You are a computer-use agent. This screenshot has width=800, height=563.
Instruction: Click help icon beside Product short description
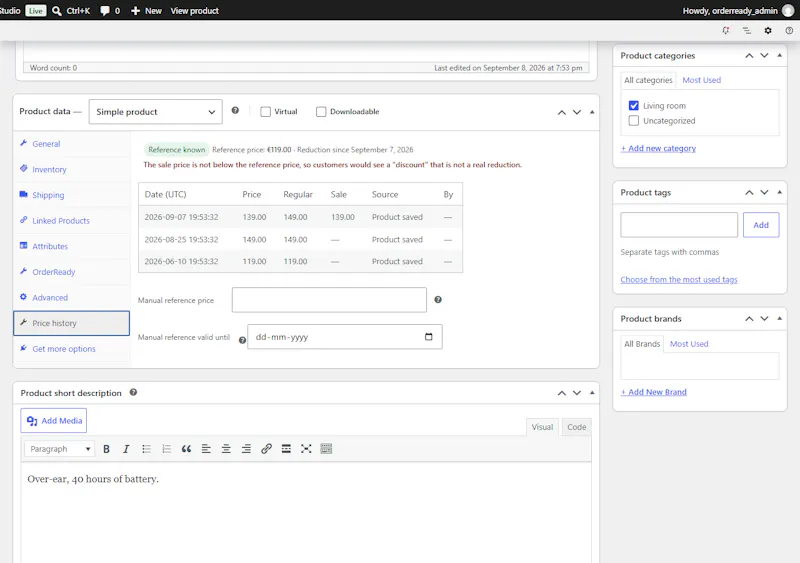[x=133, y=392]
